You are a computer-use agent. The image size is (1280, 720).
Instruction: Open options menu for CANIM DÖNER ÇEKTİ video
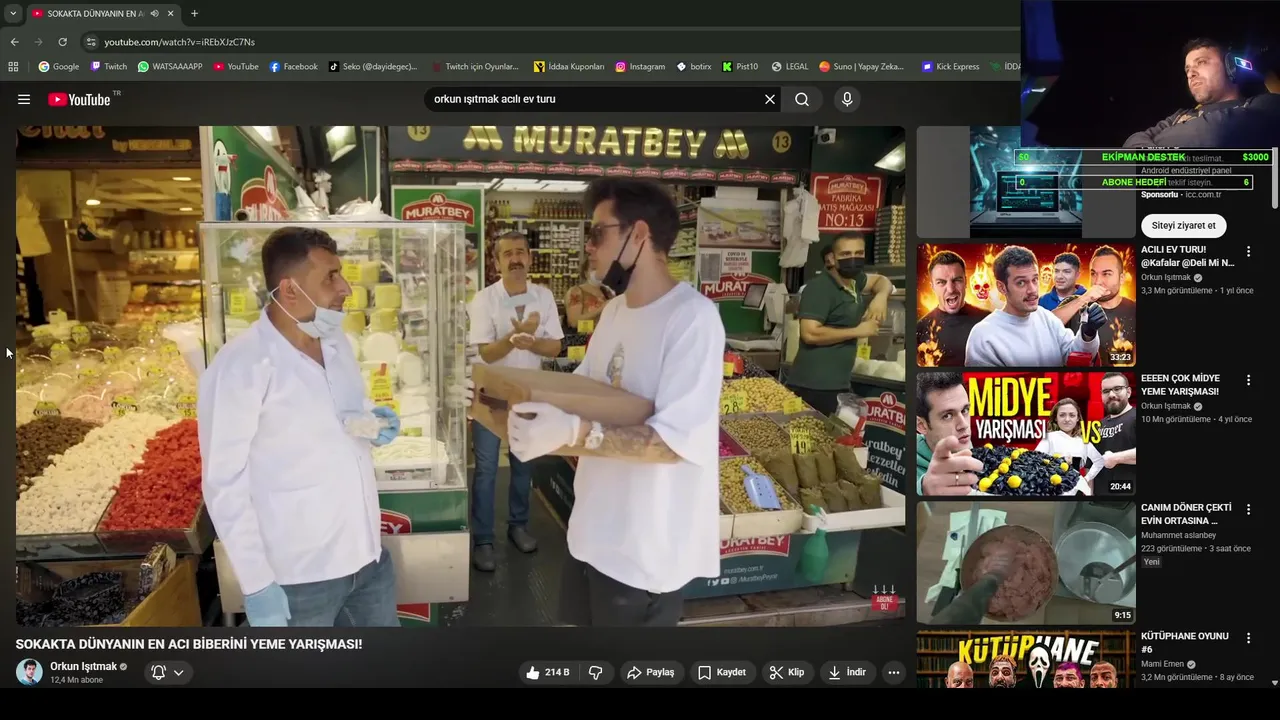click(x=1248, y=509)
